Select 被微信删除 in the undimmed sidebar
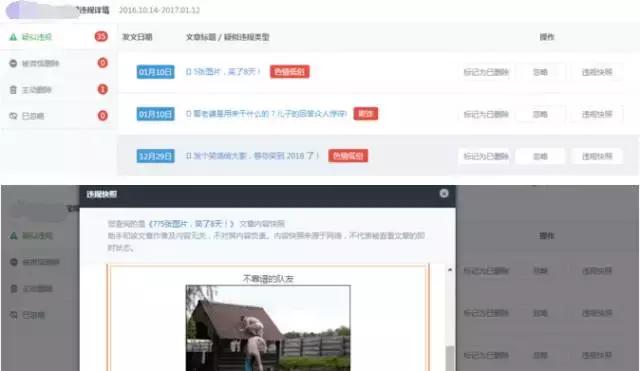 [x=58, y=63]
